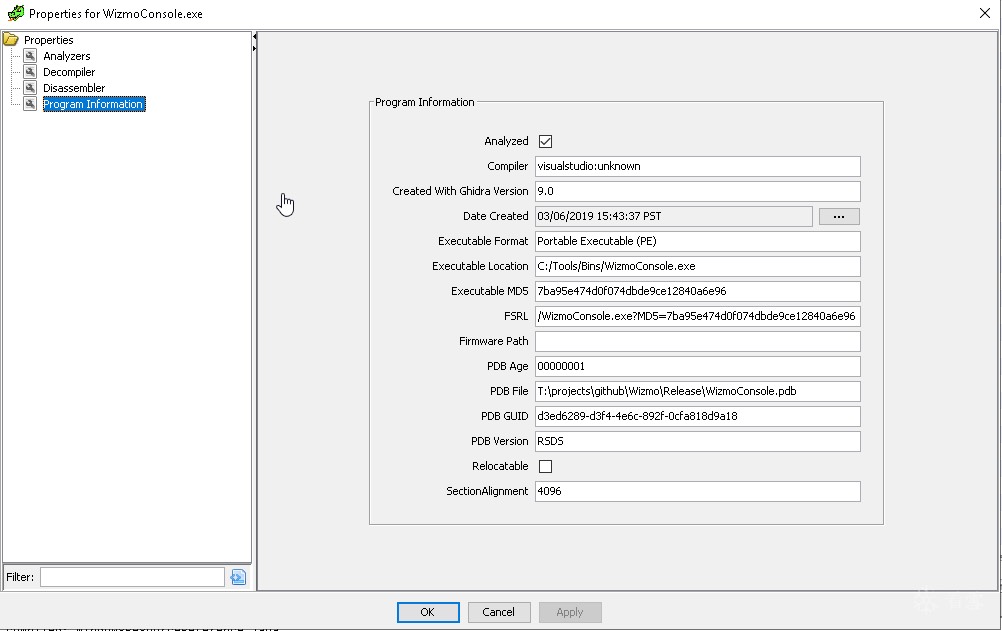Open the Date Created ellipsis button
This screenshot has width=1002, height=631.
pos(839,217)
